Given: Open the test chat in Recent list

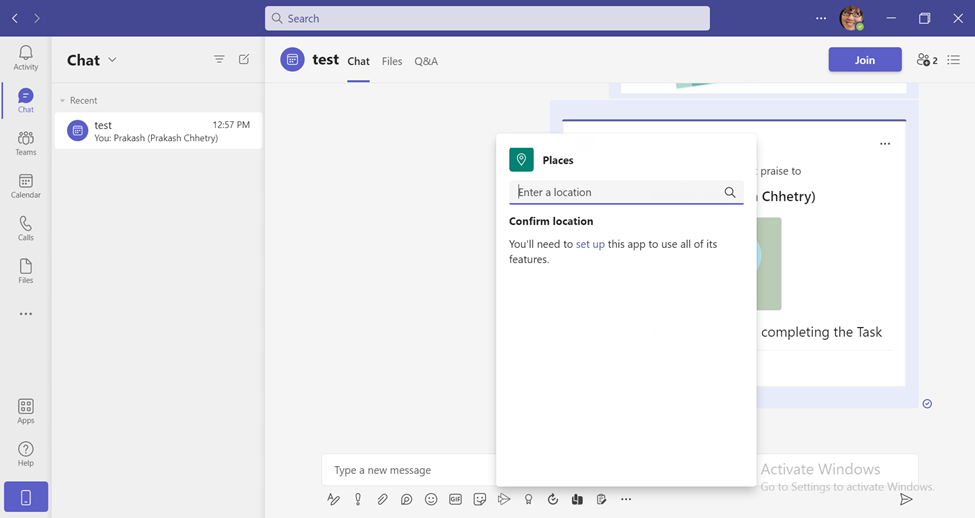Looking at the screenshot, I should pyautogui.click(x=158, y=131).
